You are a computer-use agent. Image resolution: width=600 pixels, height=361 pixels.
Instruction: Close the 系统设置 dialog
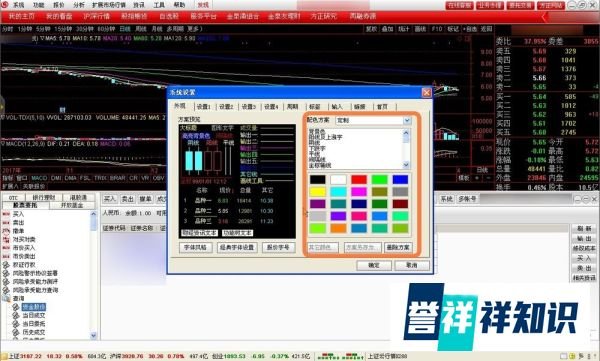[426, 93]
